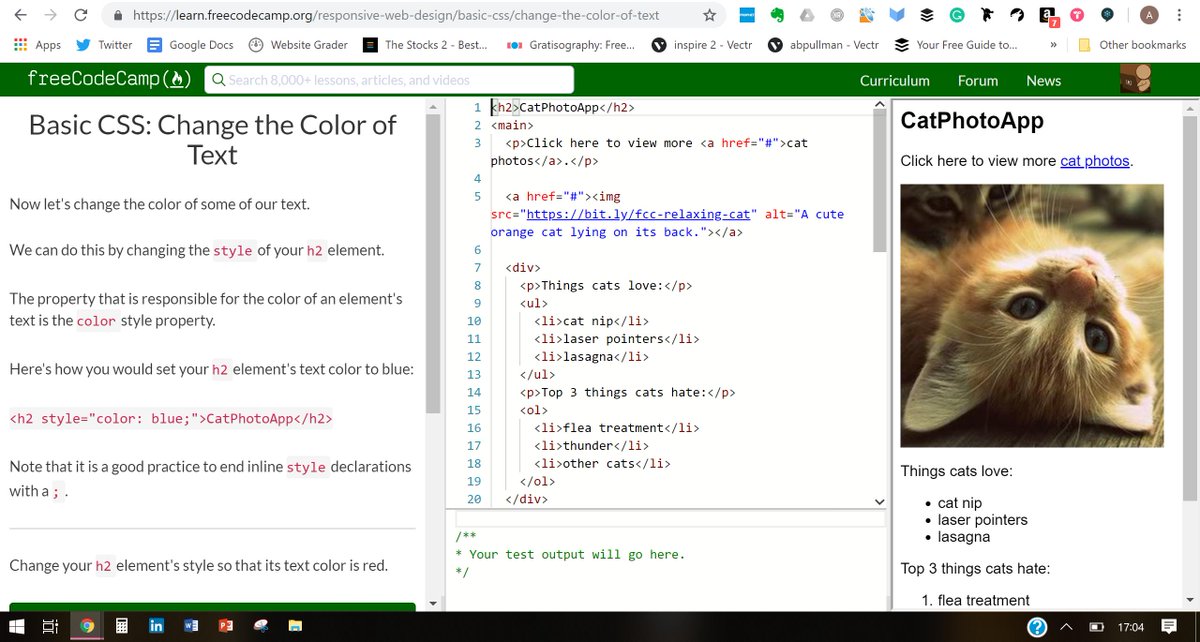Viewport: 1200px width, 642px height.
Task: Open Task View on the taskbar
Action: (x=49, y=627)
